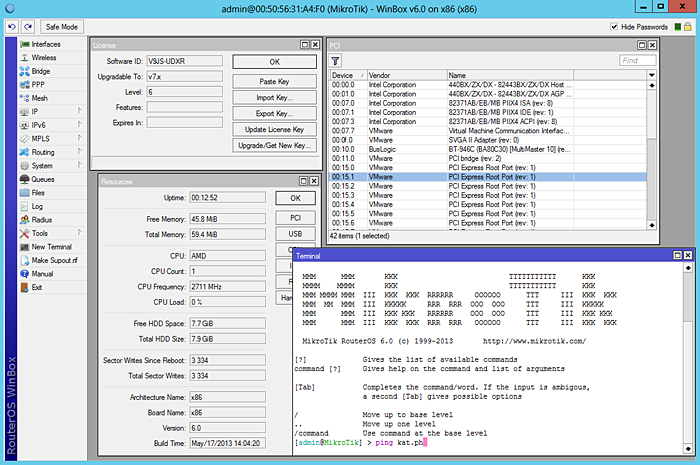The width and height of the screenshot is (700, 465).
Task: Open the Log menu item
Action: pos(37,206)
